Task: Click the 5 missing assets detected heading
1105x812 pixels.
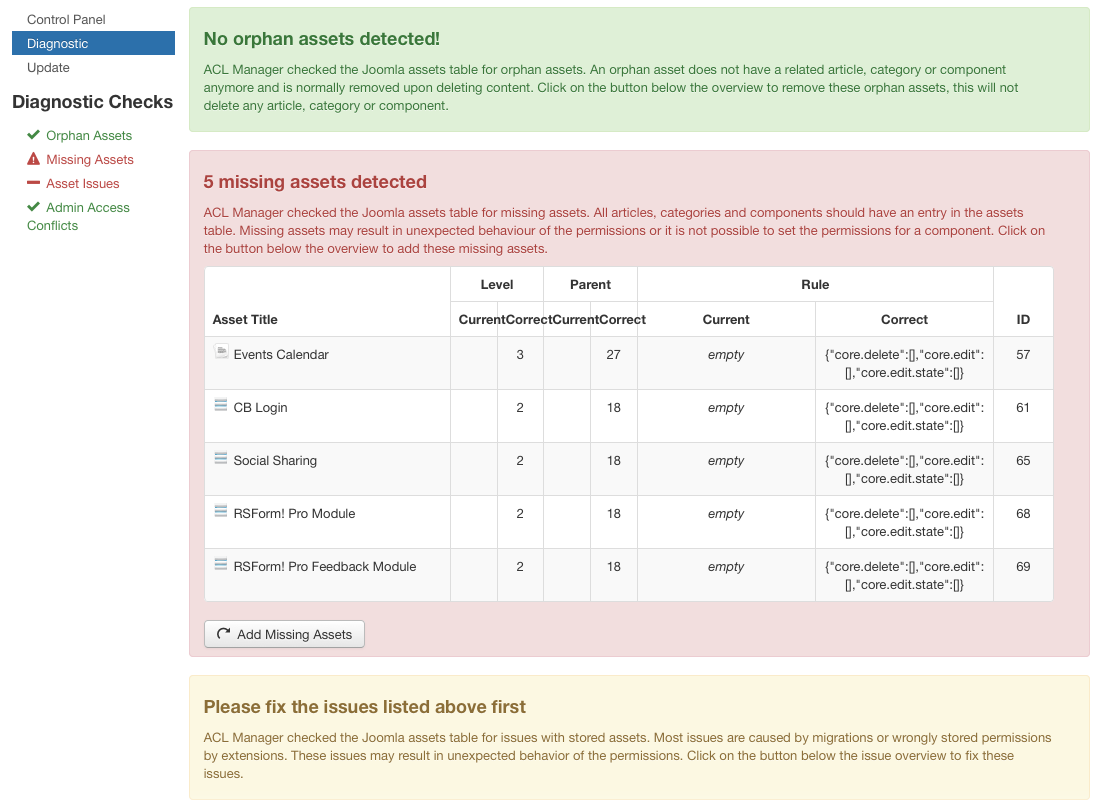Action: [315, 182]
